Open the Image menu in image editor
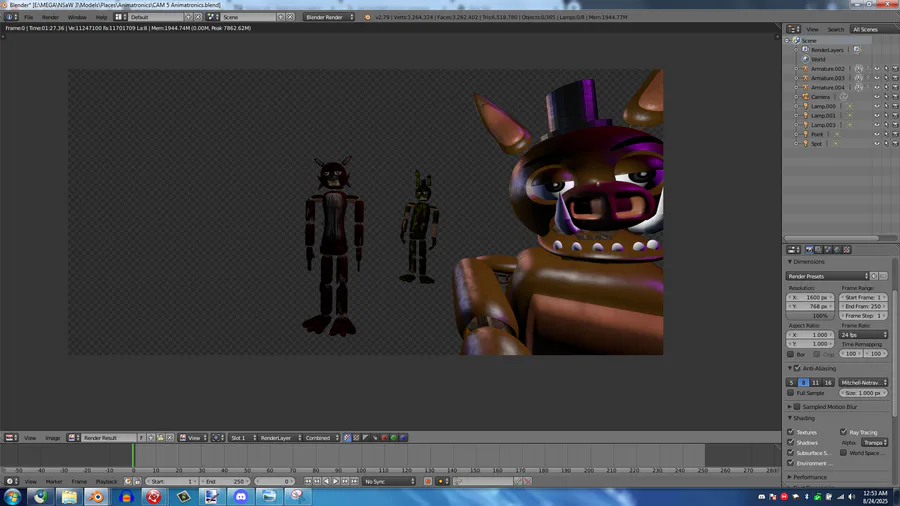The image size is (900, 506). tap(52, 438)
